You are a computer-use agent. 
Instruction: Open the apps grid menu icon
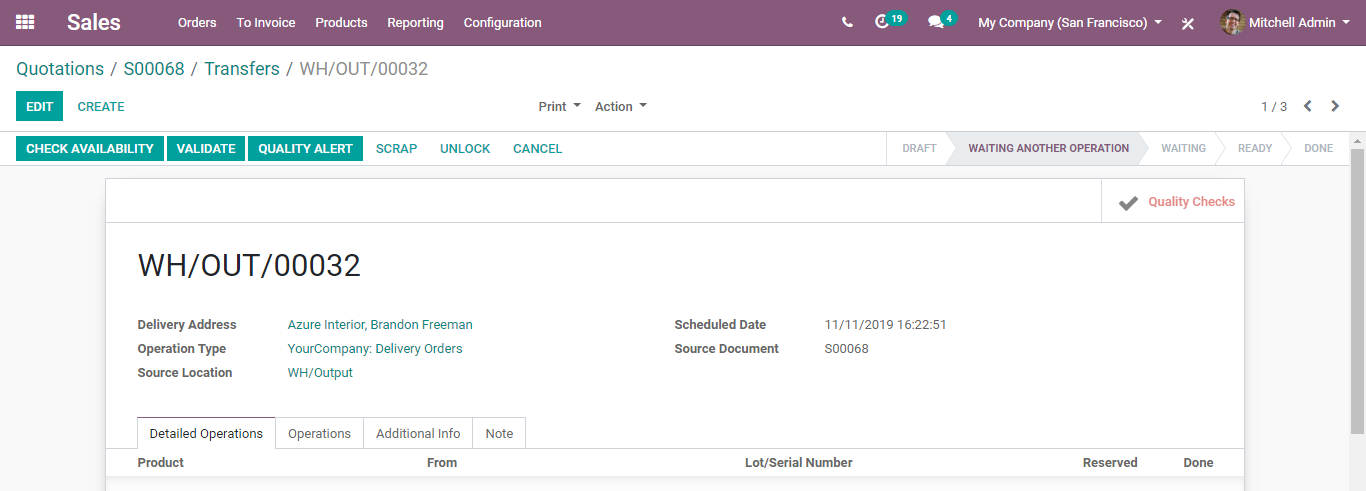(25, 22)
